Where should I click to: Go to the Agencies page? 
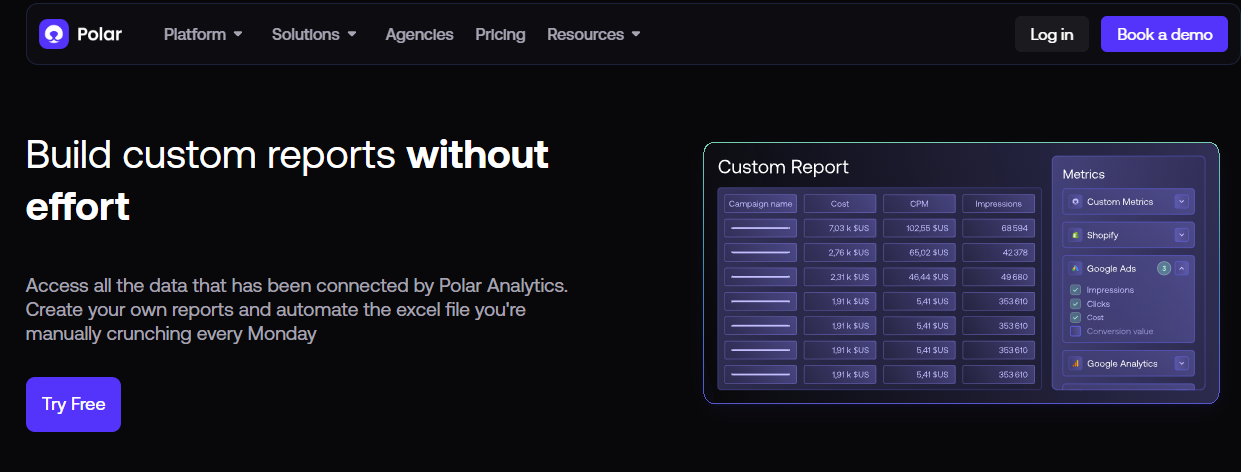click(419, 34)
